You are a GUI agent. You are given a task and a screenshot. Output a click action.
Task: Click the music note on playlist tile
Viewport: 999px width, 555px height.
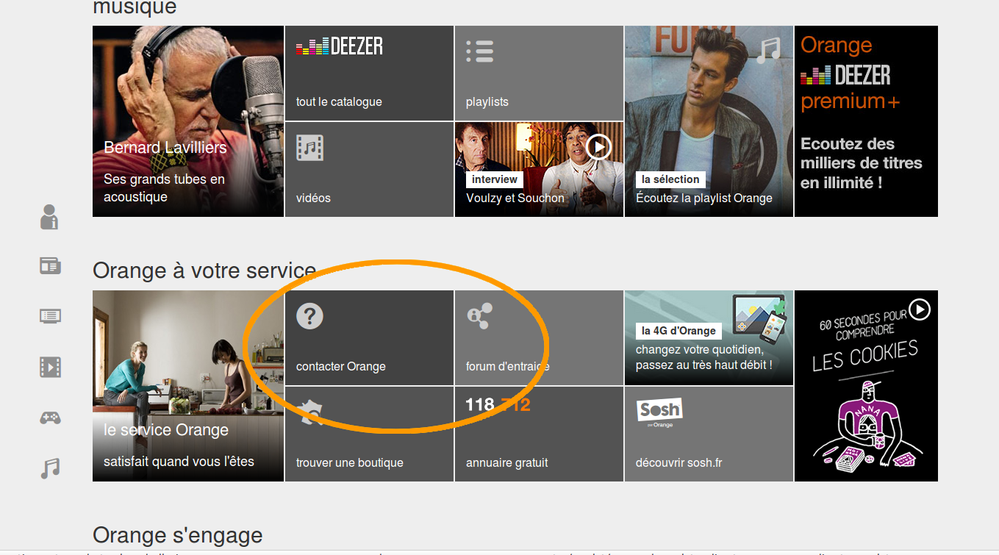769,50
